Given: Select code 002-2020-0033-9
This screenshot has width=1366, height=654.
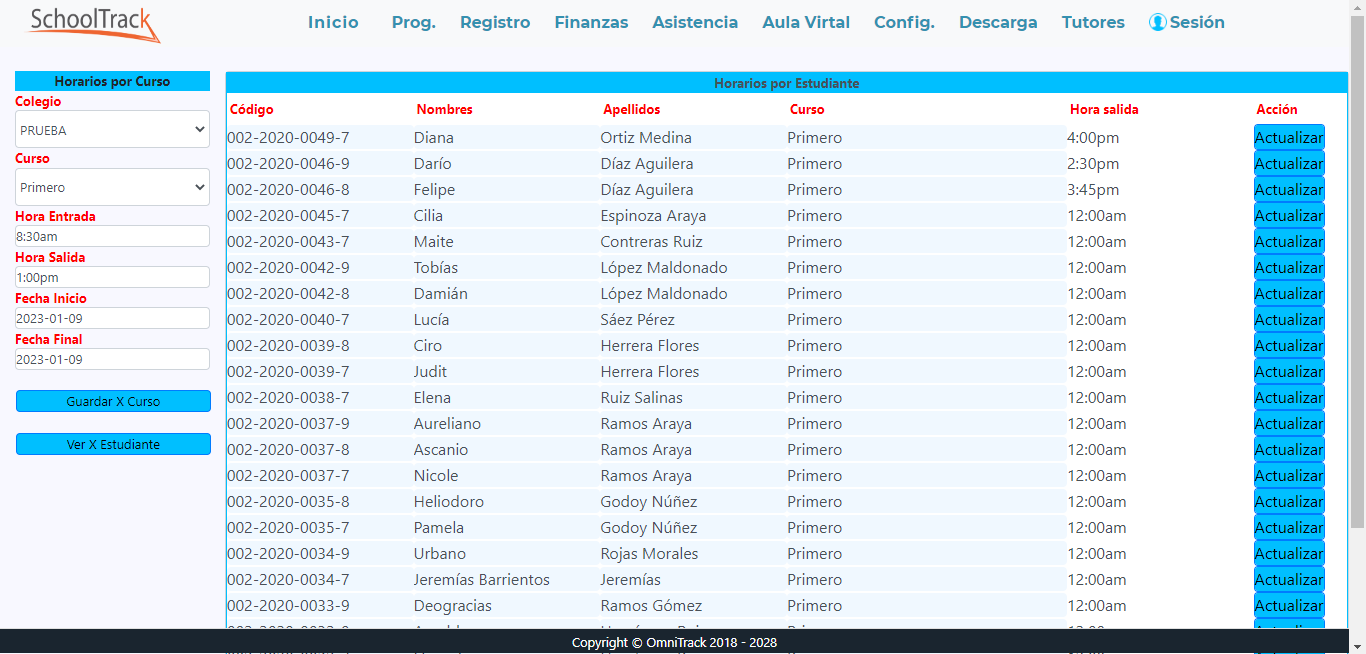Looking at the screenshot, I should click(x=288, y=606).
